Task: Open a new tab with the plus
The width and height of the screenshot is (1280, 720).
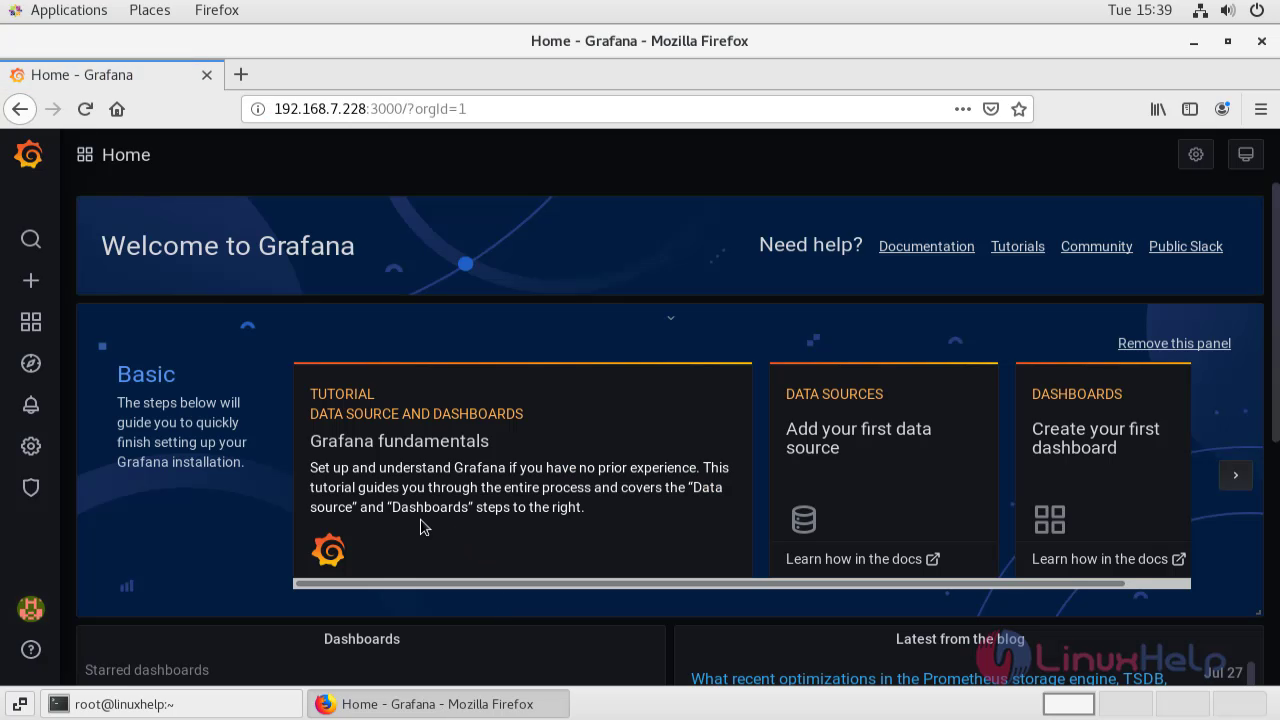Action: (241, 74)
